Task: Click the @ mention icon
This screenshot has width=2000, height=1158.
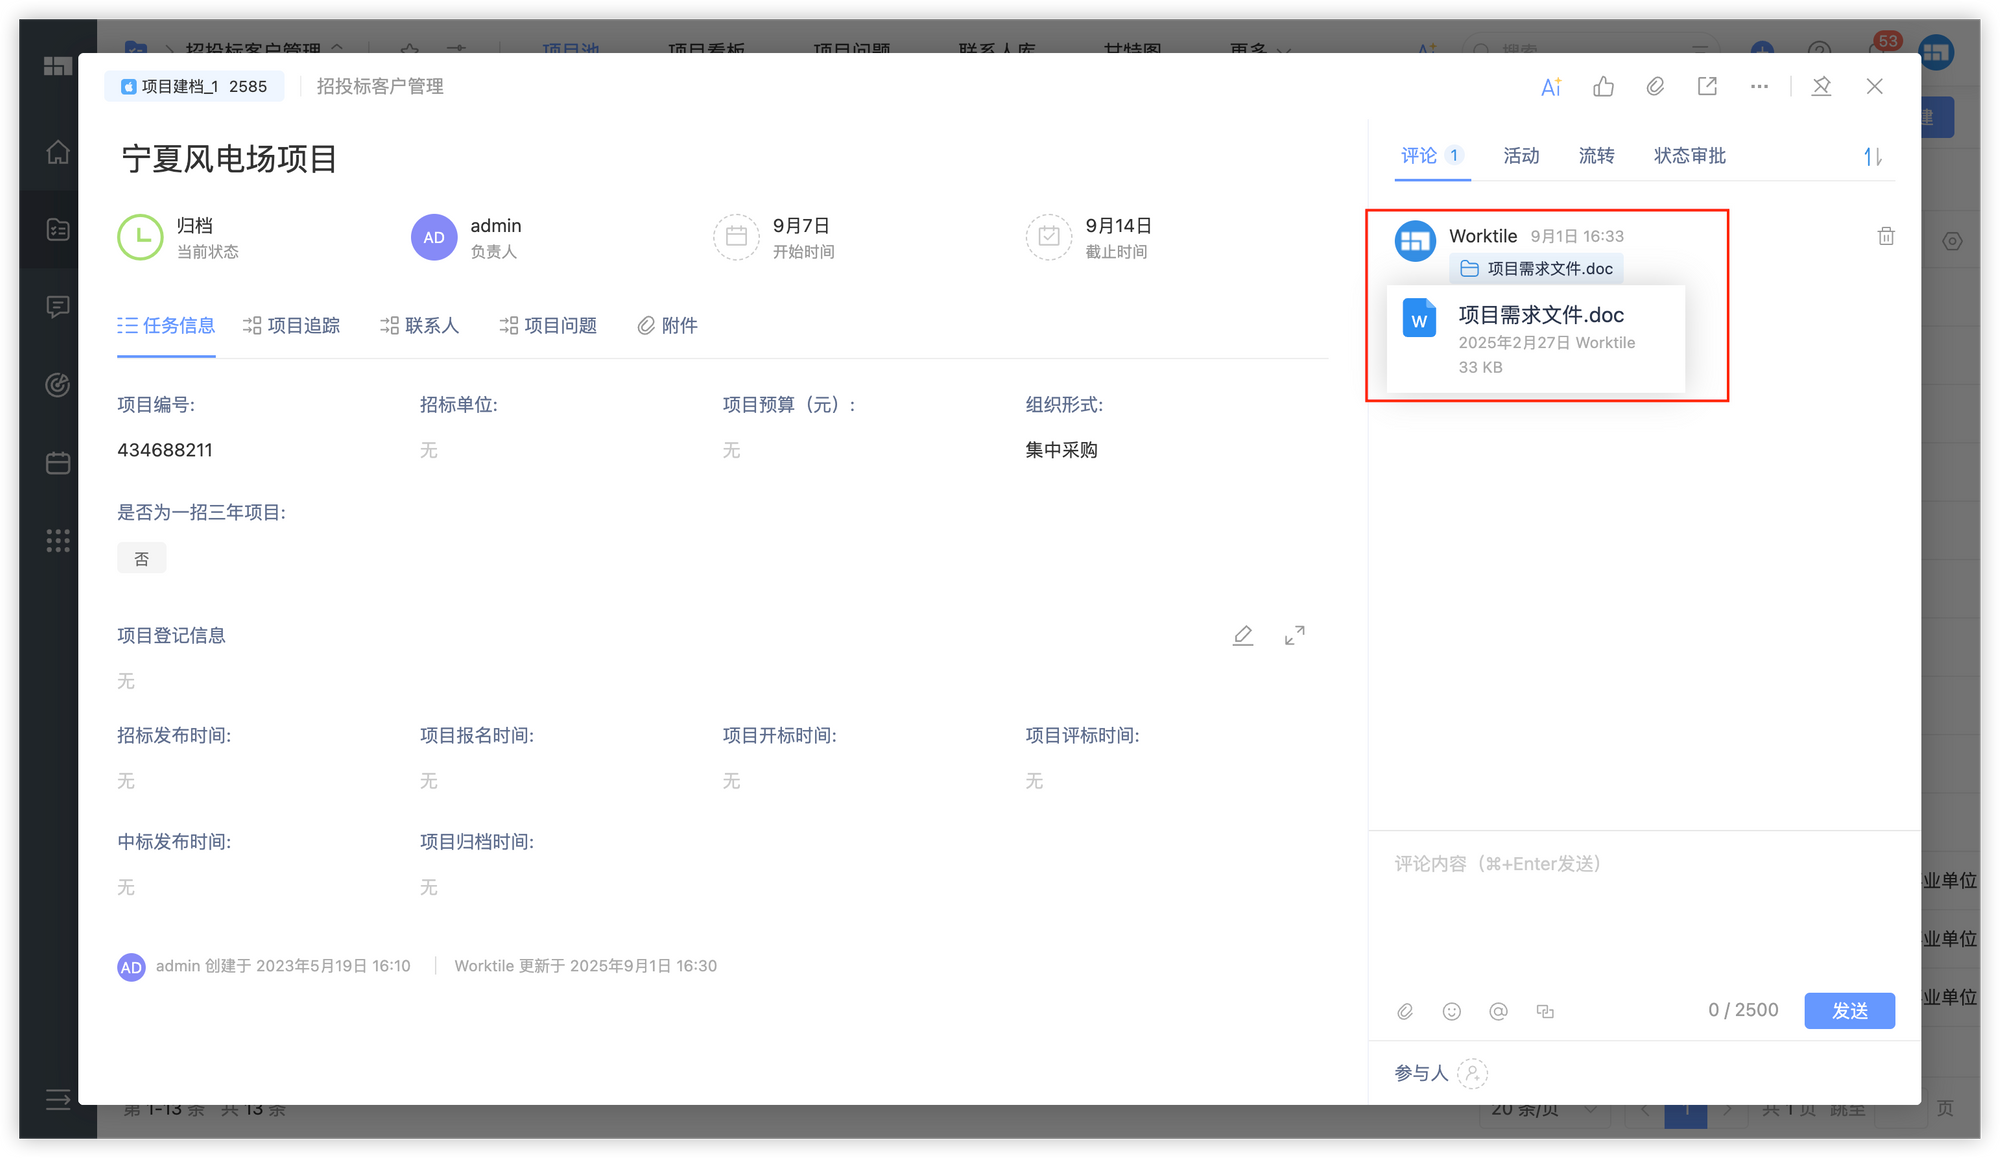Action: [x=1497, y=1012]
